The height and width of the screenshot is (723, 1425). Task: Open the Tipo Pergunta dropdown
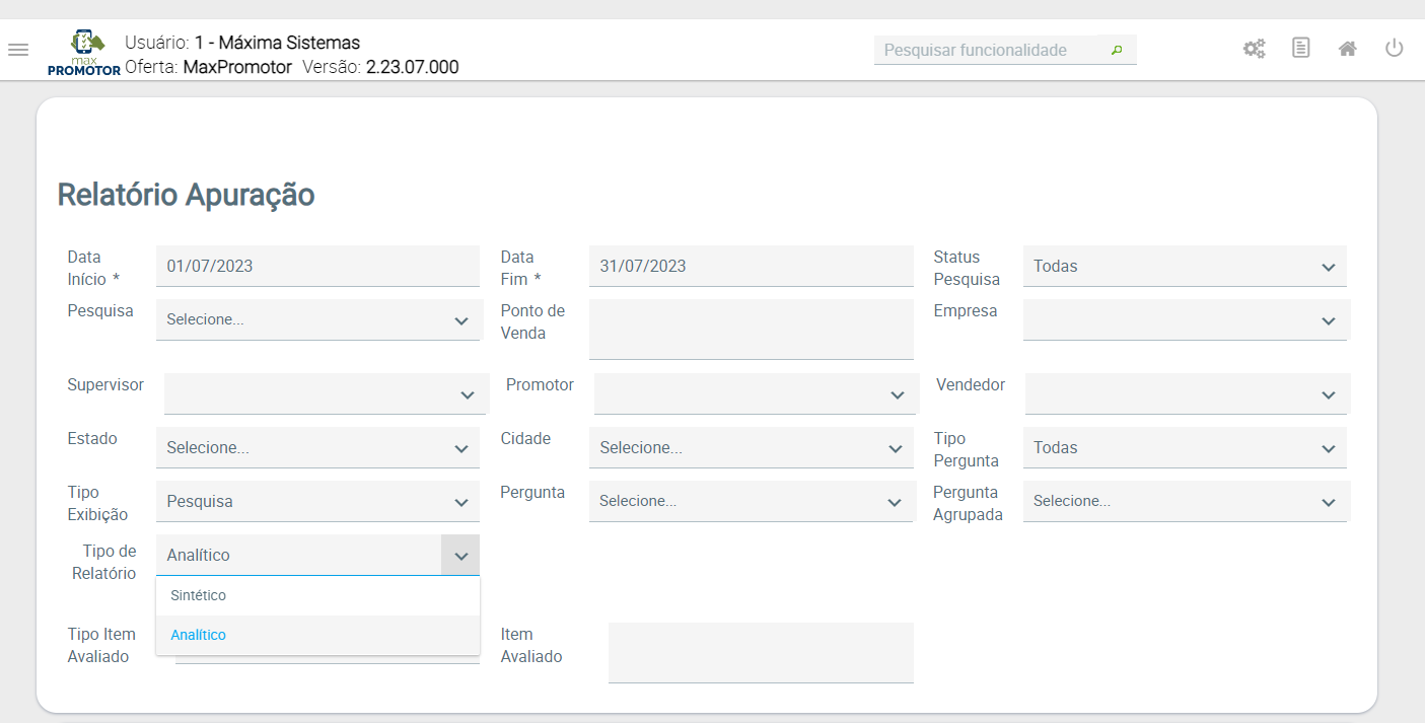(1185, 448)
